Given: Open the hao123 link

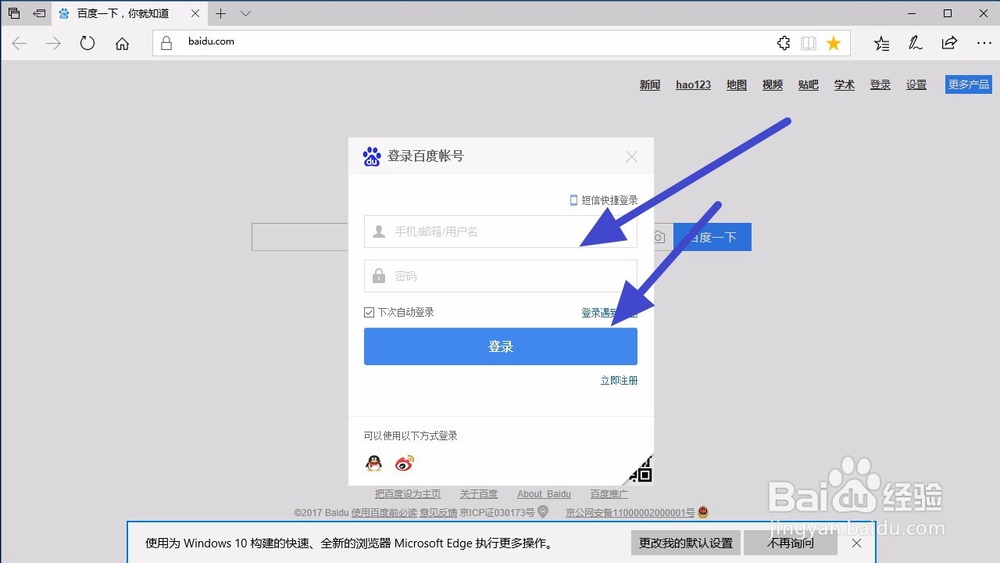Looking at the screenshot, I should 693,85.
